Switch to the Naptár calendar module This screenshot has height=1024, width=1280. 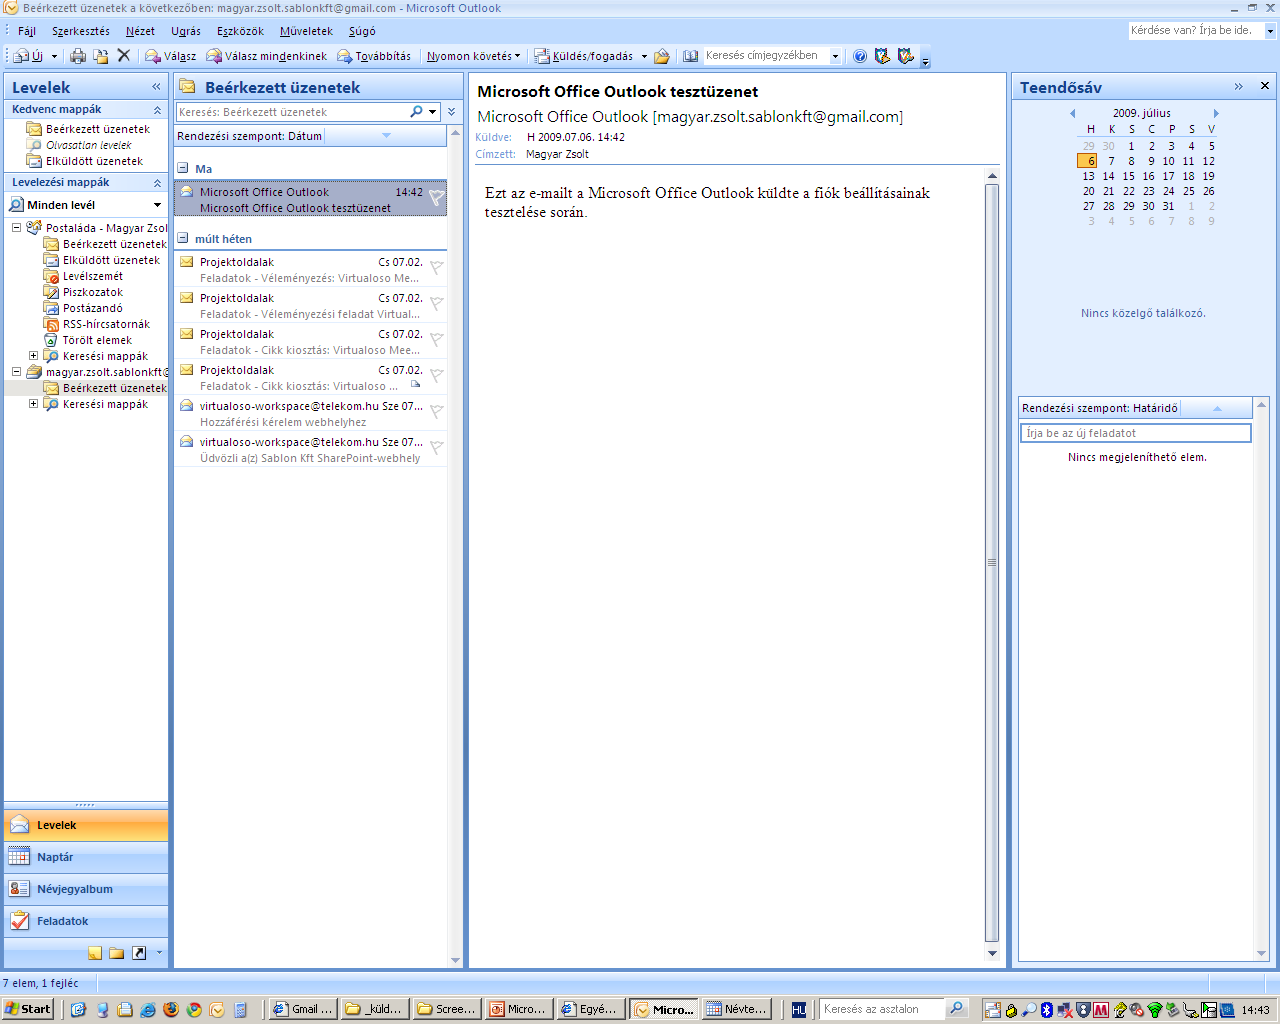coord(86,857)
